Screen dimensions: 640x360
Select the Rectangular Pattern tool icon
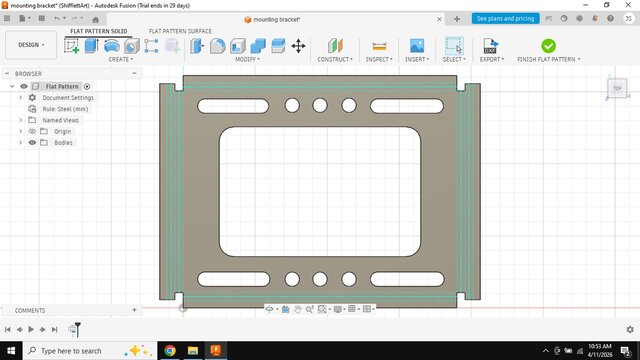[x=151, y=46]
